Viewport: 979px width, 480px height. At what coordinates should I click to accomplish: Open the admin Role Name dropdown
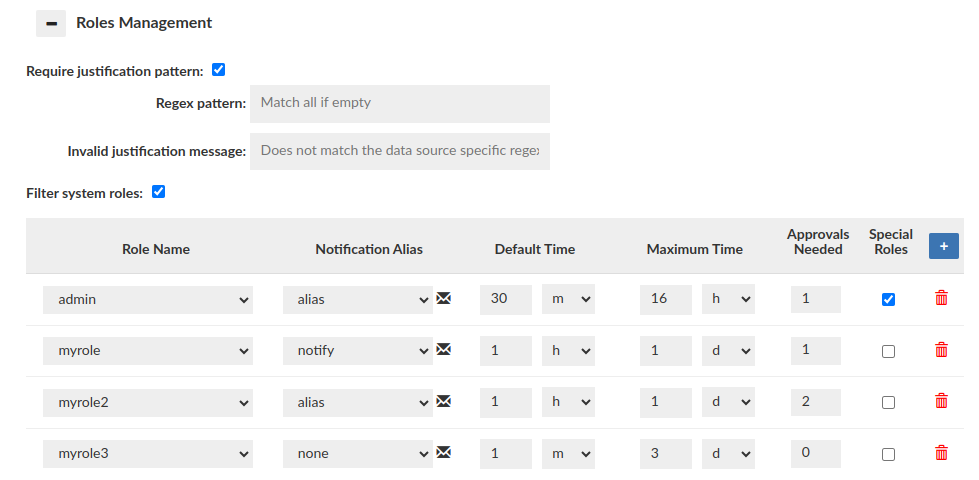148,299
